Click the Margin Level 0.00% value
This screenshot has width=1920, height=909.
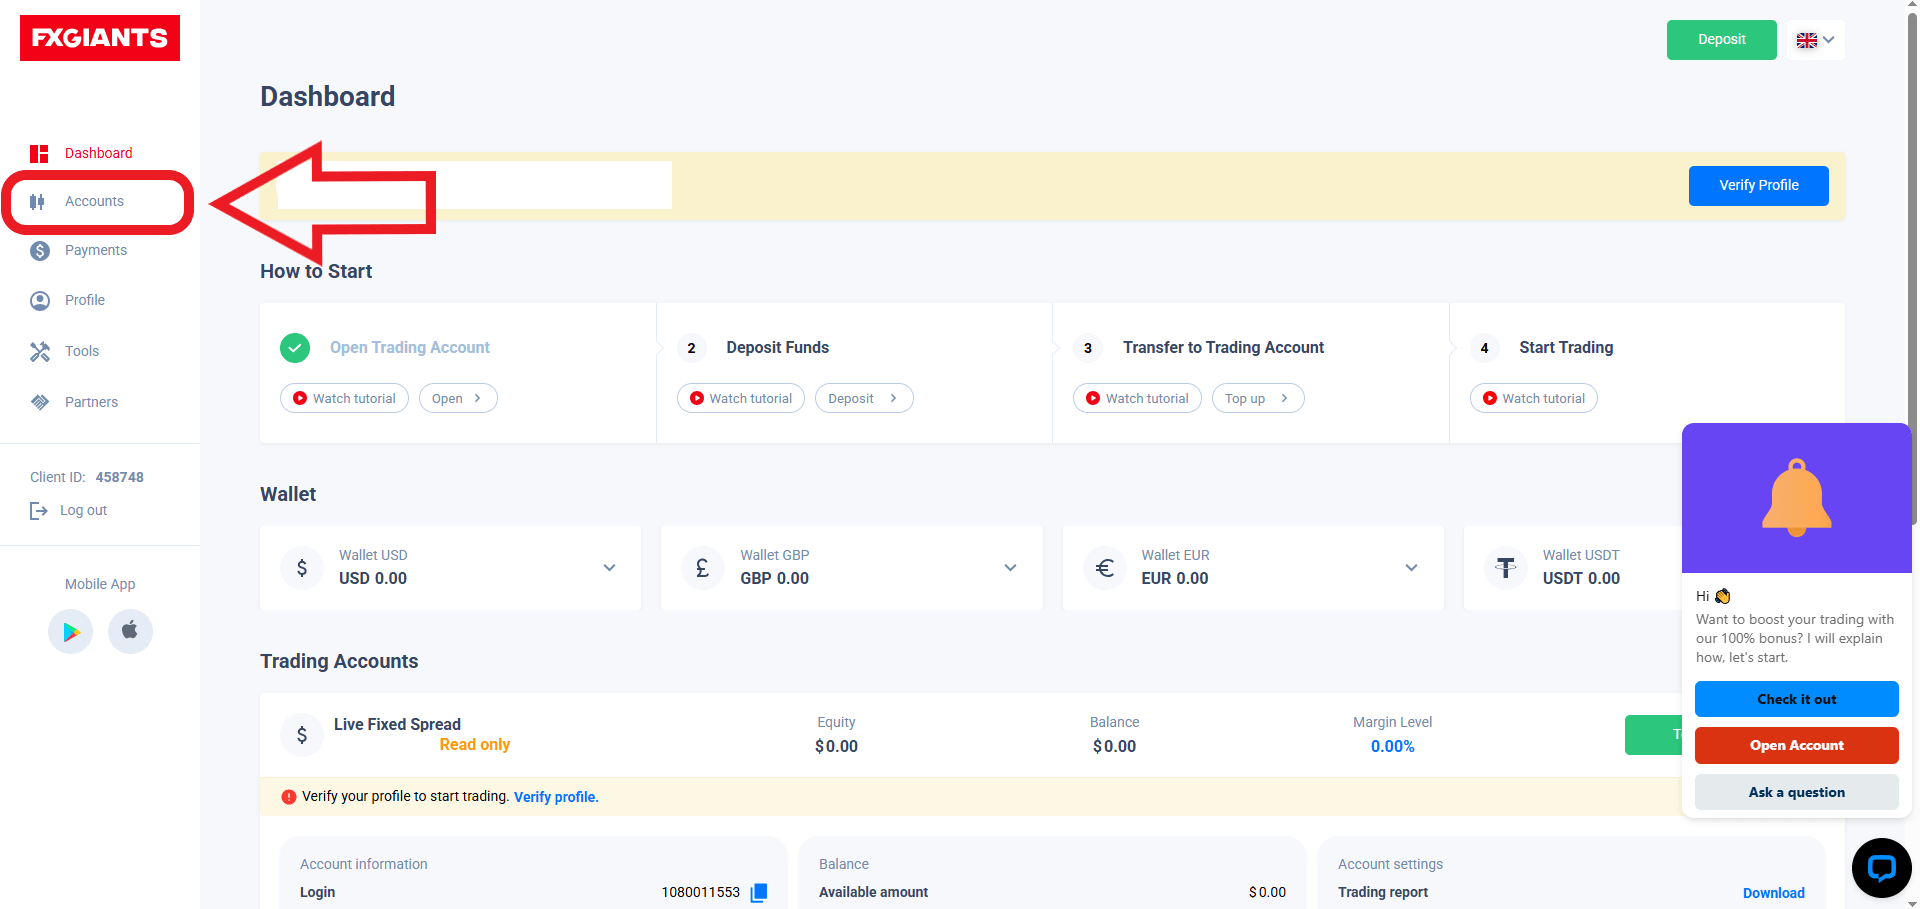[x=1392, y=746]
